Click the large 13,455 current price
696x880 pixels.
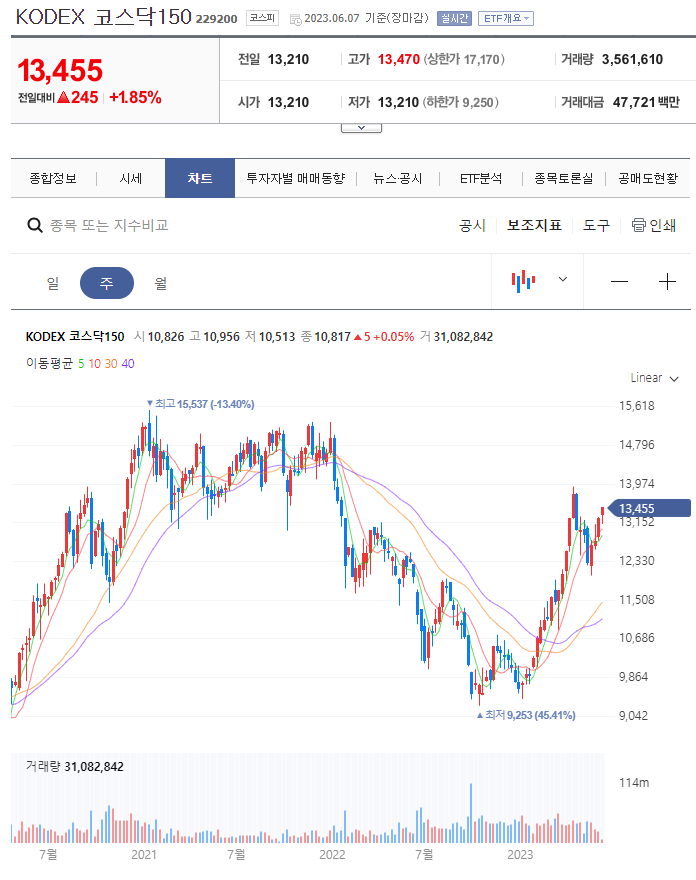click(x=60, y=71)
